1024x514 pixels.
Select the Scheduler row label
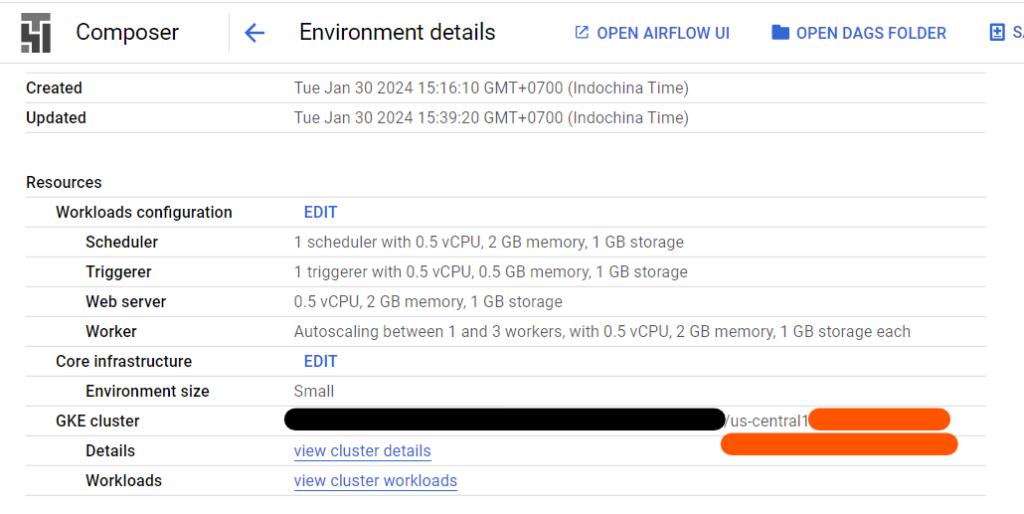[121, 242]
